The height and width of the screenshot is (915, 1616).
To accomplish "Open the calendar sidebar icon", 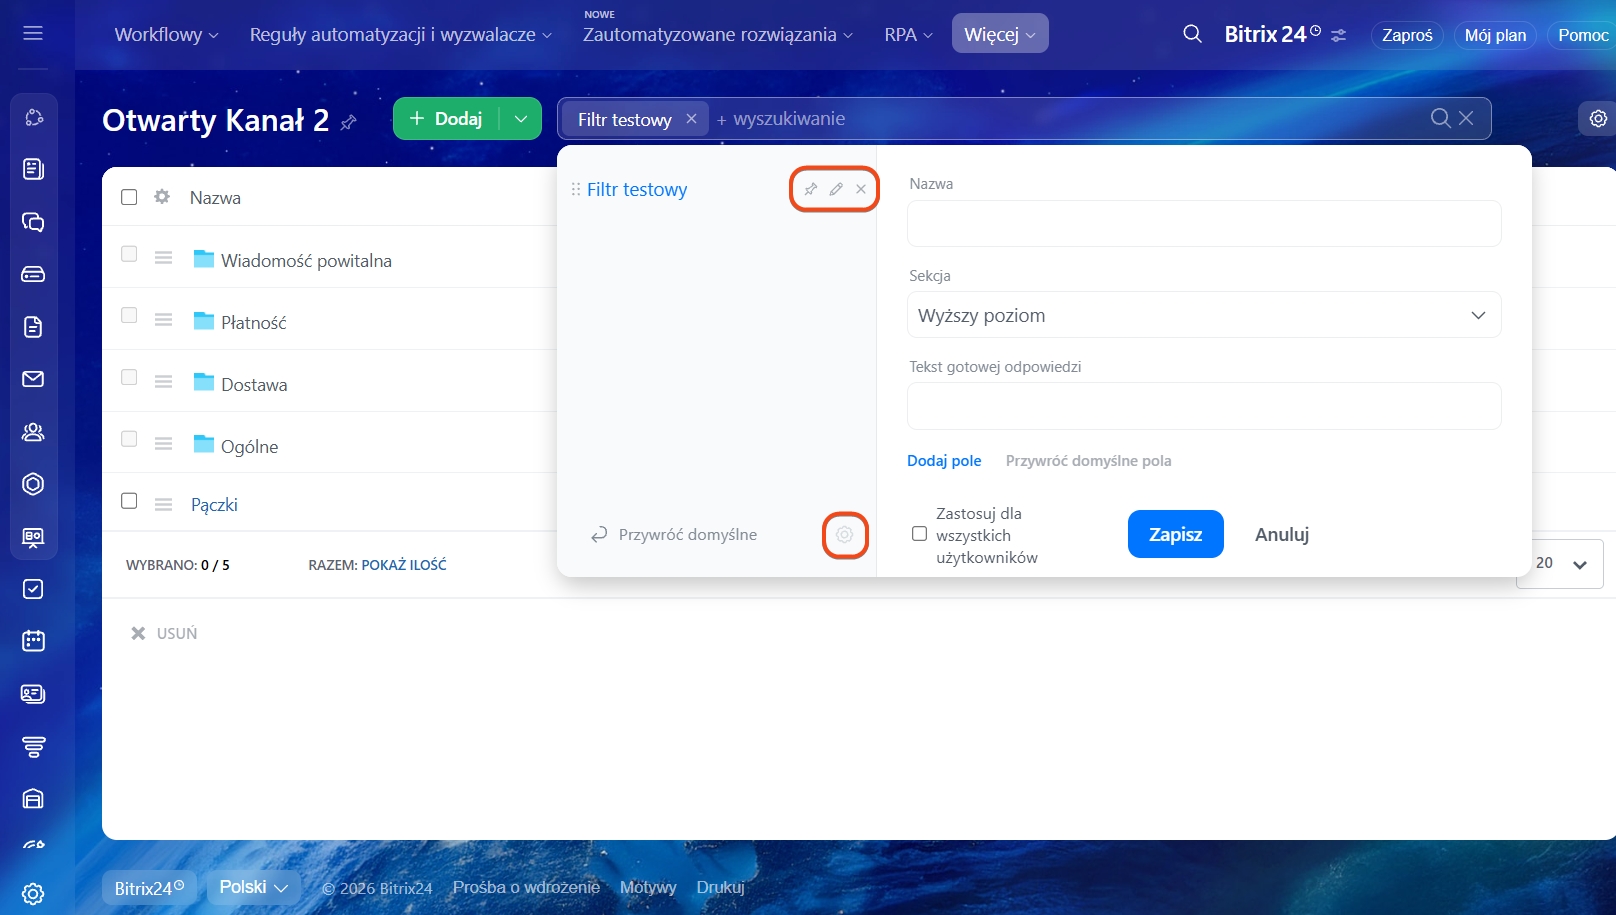I will [x=33, y=641].
